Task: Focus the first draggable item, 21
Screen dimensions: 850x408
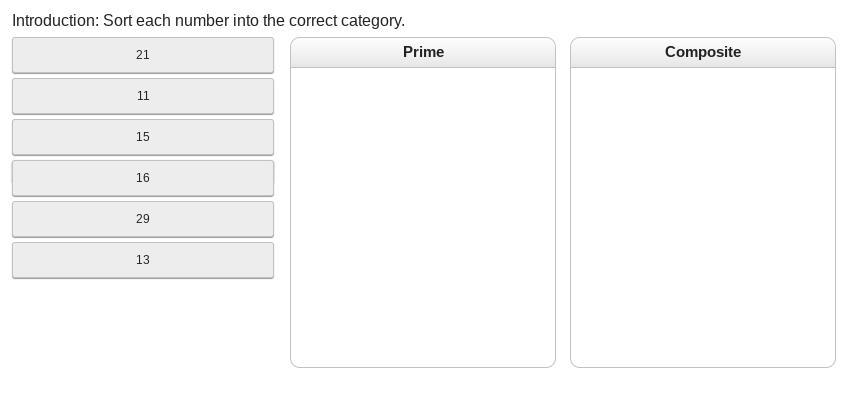Action: tap(143, 55)
